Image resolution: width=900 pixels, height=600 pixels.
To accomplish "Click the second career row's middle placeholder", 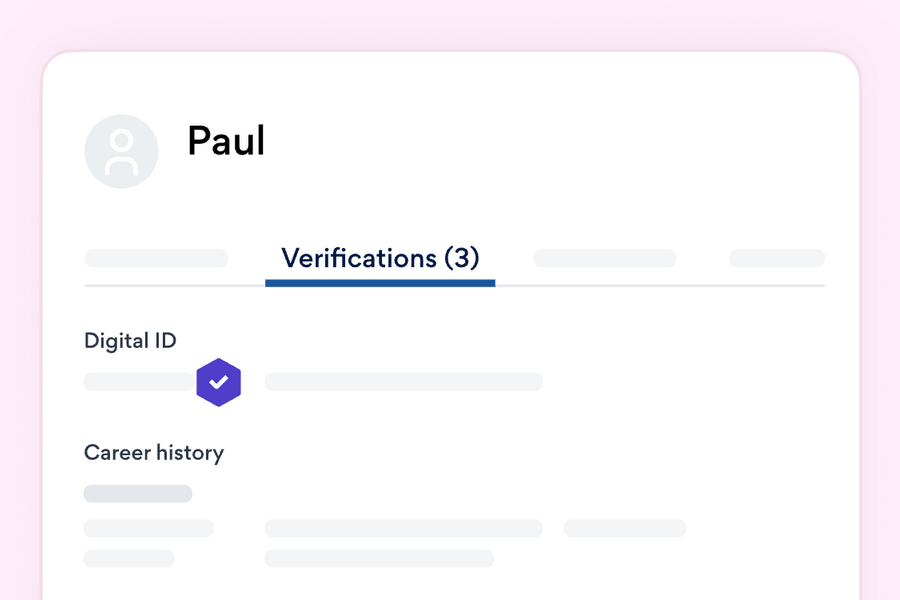I will (x=379, y=558).
